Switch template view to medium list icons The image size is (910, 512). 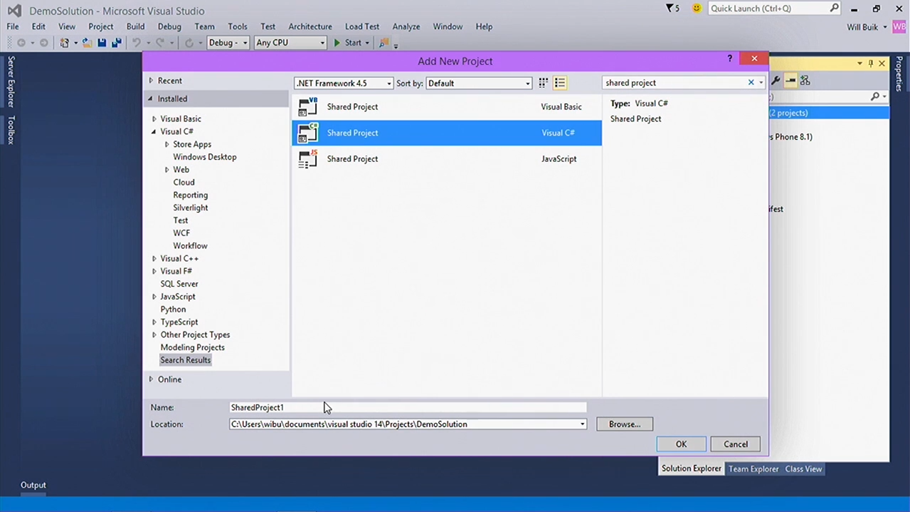click(x=560, y=83)
